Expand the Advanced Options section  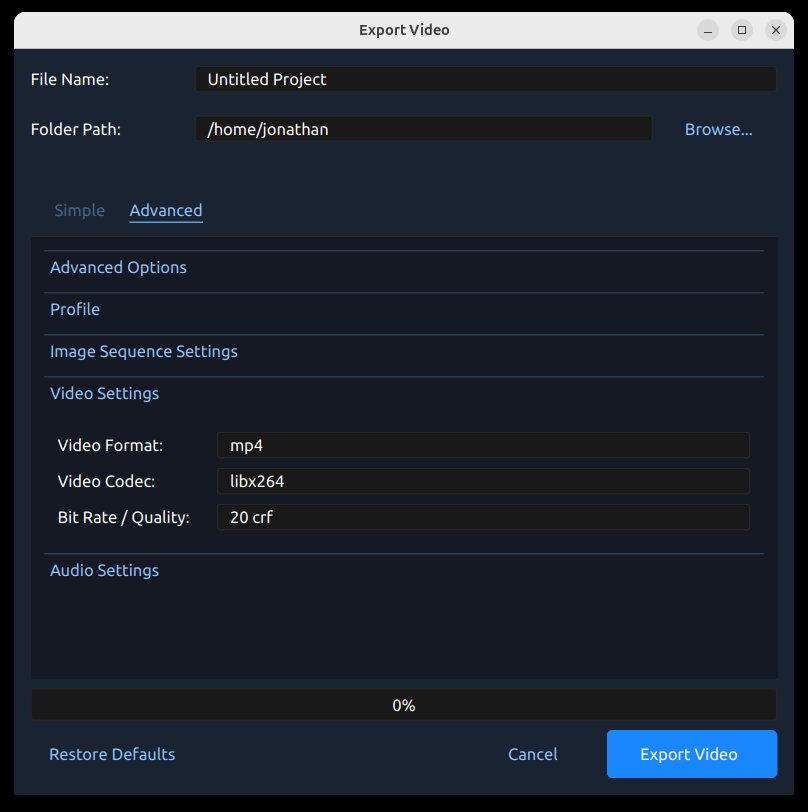(118, 267)
